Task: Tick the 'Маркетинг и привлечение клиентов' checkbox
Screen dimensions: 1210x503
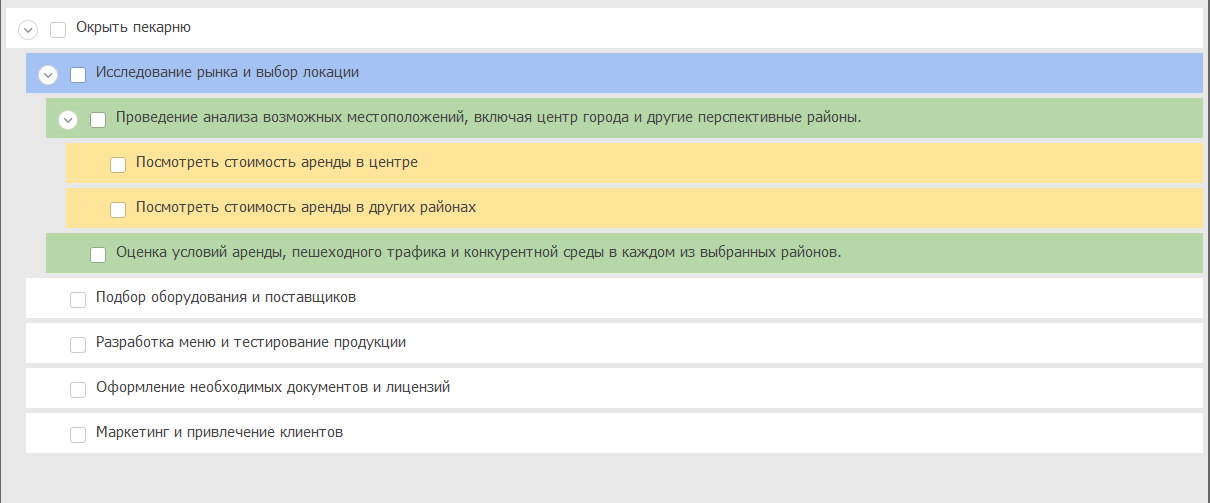Action: pyautogui.click(x=78, y=434)
